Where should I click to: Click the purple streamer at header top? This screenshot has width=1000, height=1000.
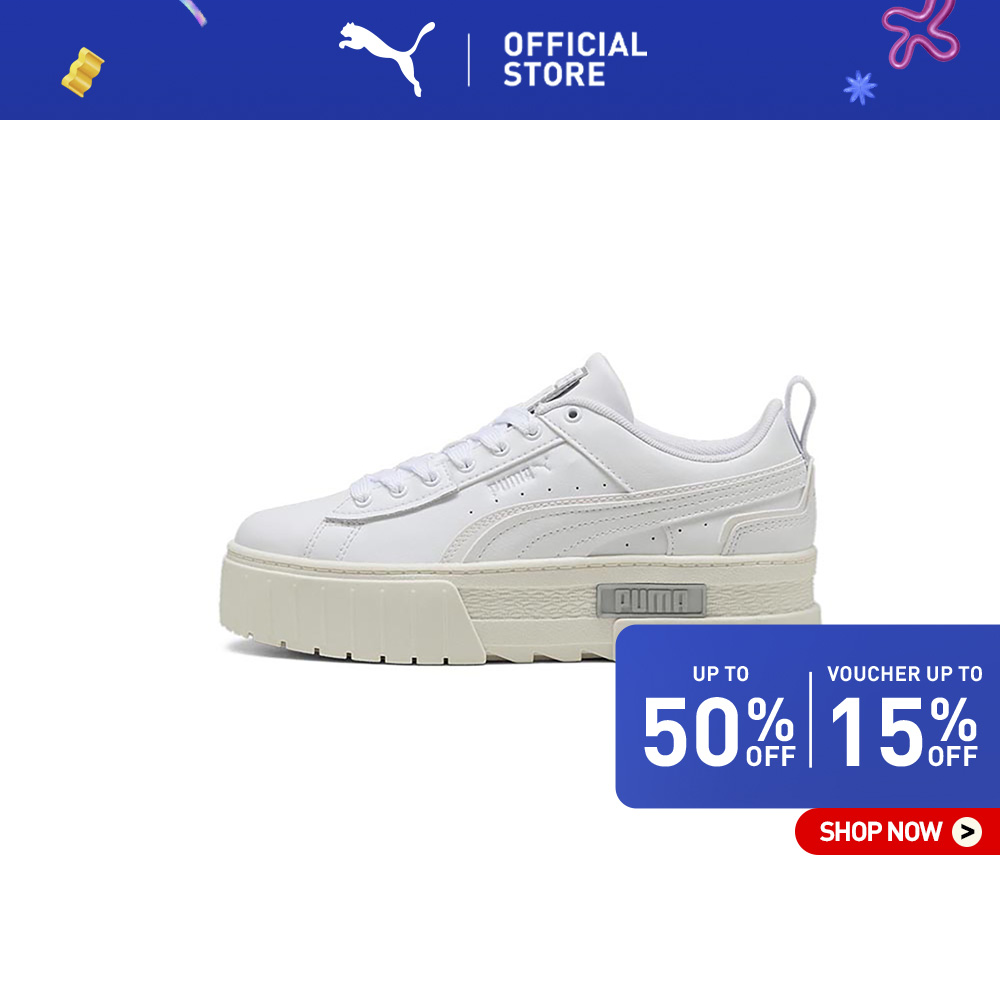193,13
